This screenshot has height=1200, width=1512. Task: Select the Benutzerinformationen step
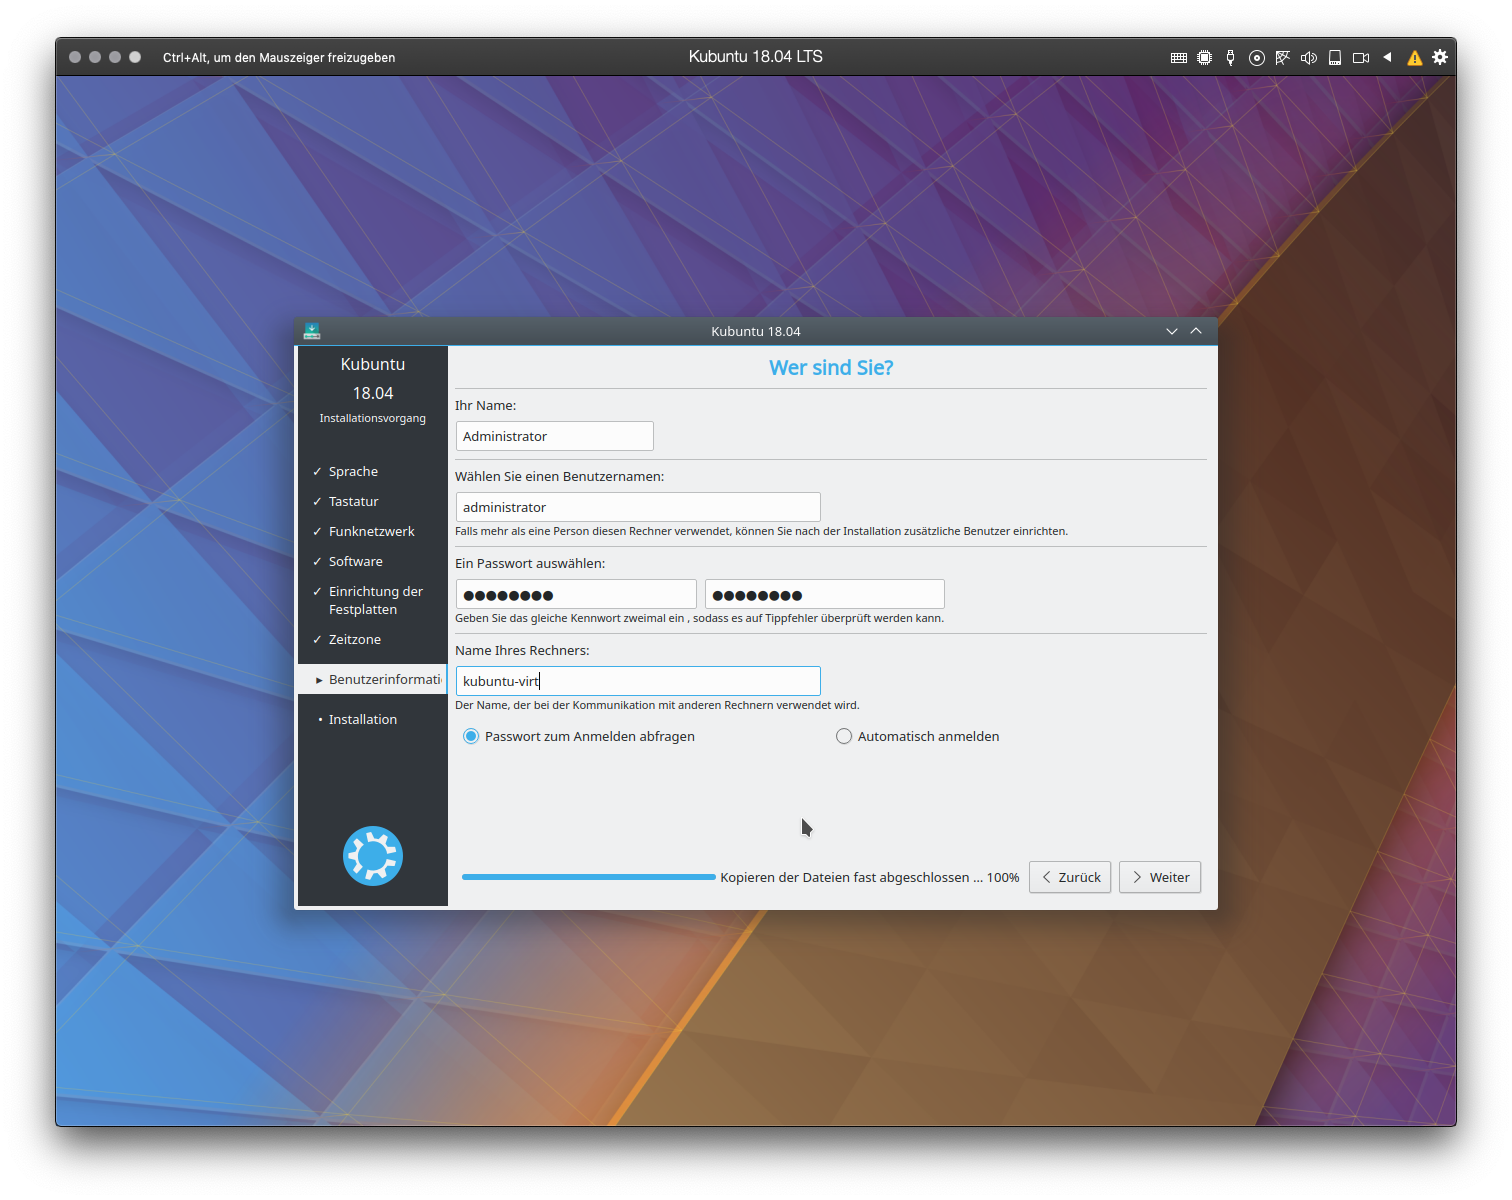373,679
